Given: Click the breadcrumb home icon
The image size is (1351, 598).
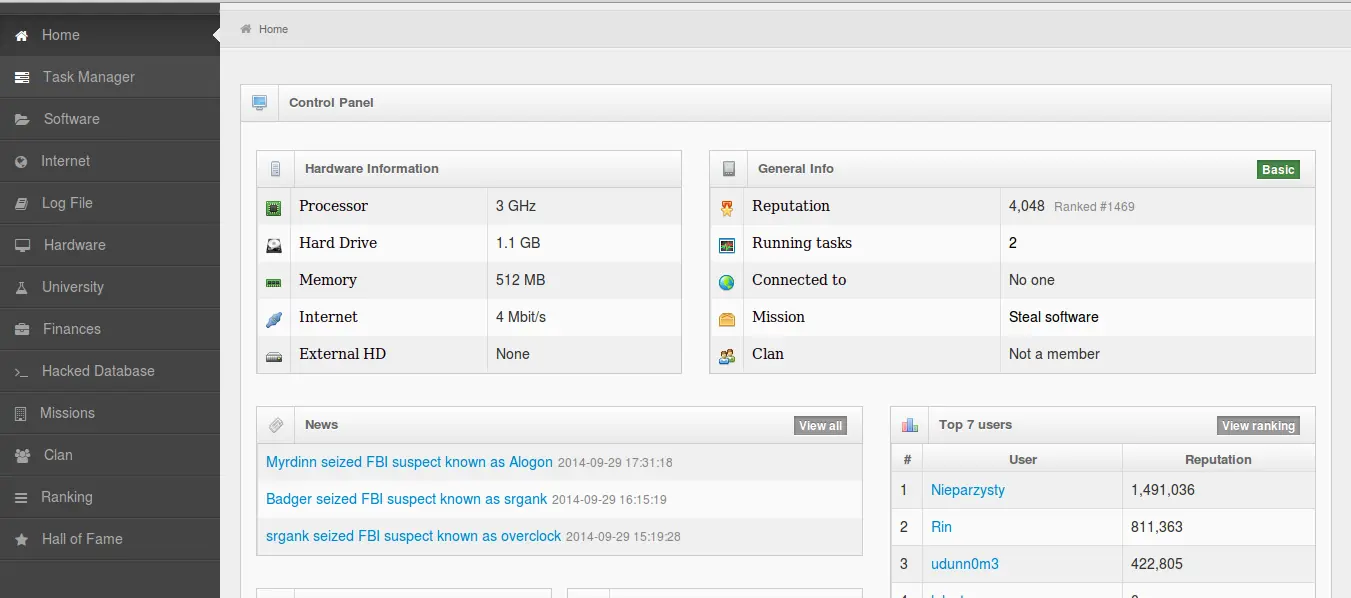Looking at the screenshot, I should (246, 29).
